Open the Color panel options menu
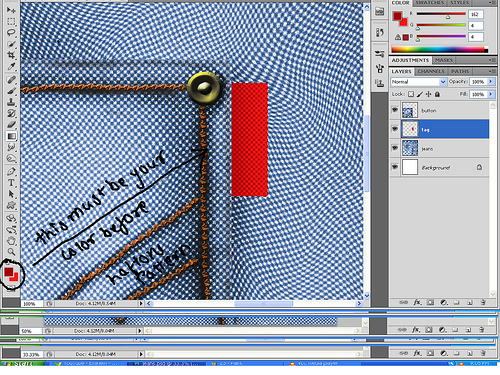Viewport: 500px width, 375px height. [x=493, y=3]
